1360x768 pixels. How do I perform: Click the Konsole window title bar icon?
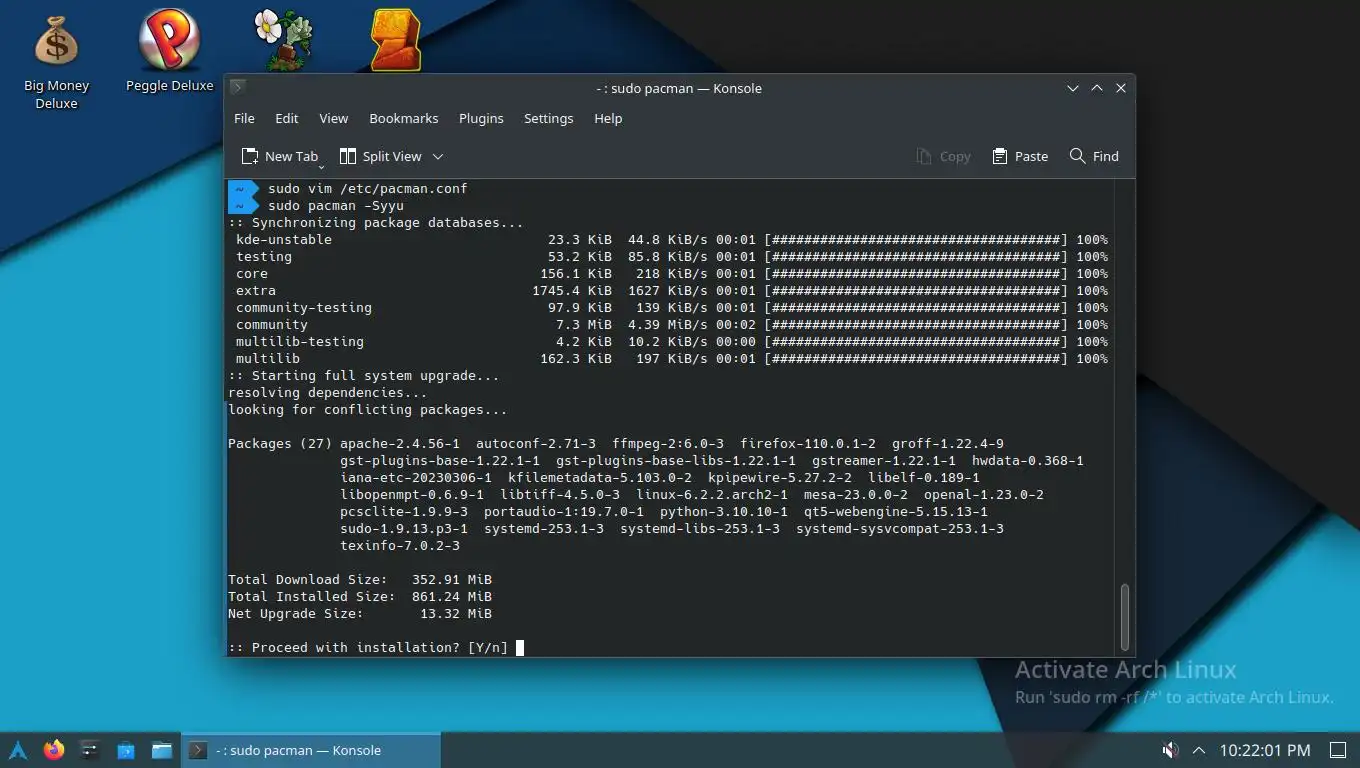coord(238,88)
